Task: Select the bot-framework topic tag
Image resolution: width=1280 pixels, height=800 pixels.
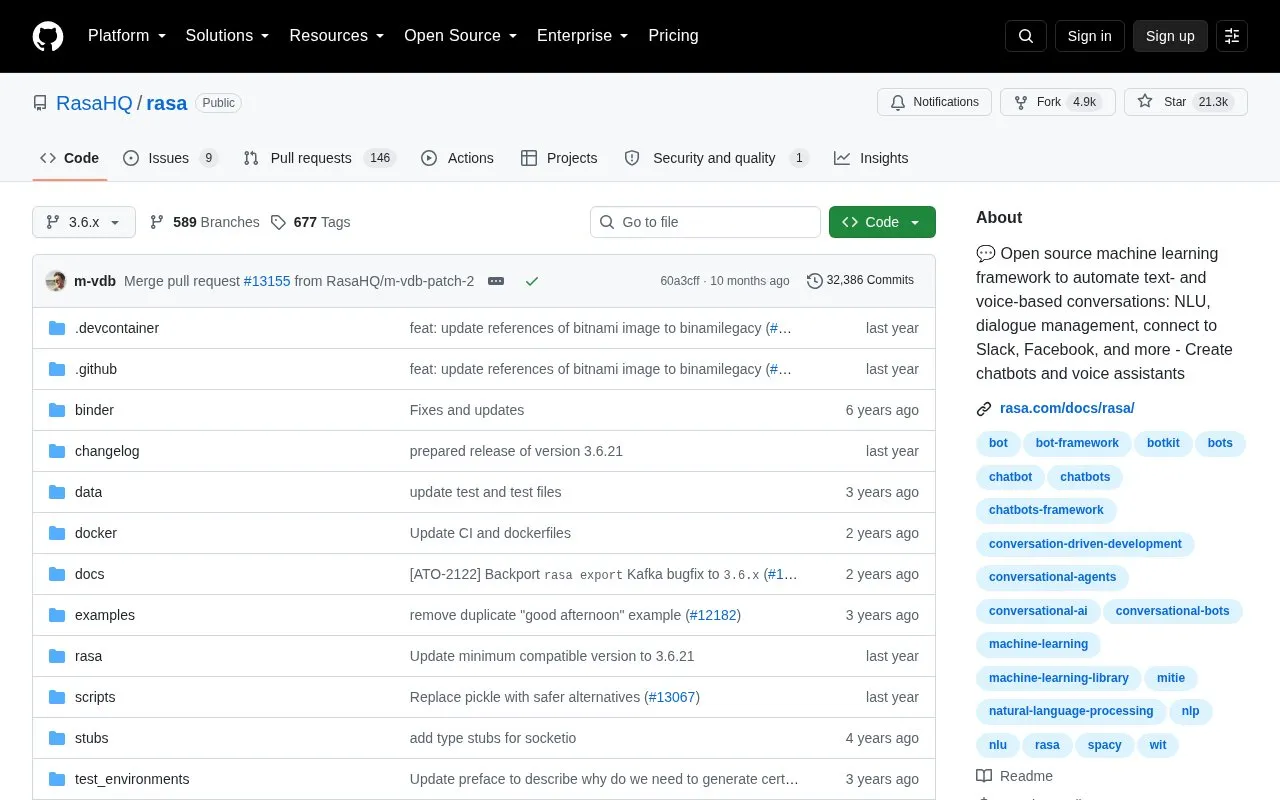Action: [x=1077, y=443]
